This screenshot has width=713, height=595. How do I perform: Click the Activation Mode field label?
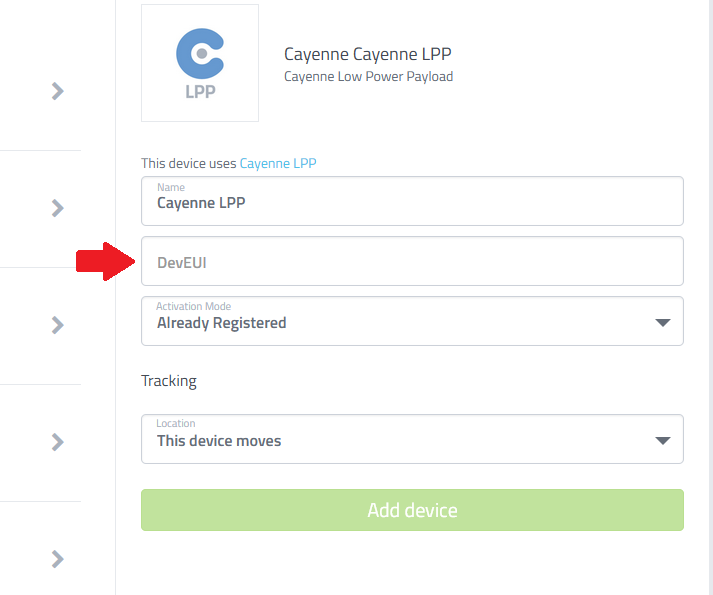click(x=194, y=306)
